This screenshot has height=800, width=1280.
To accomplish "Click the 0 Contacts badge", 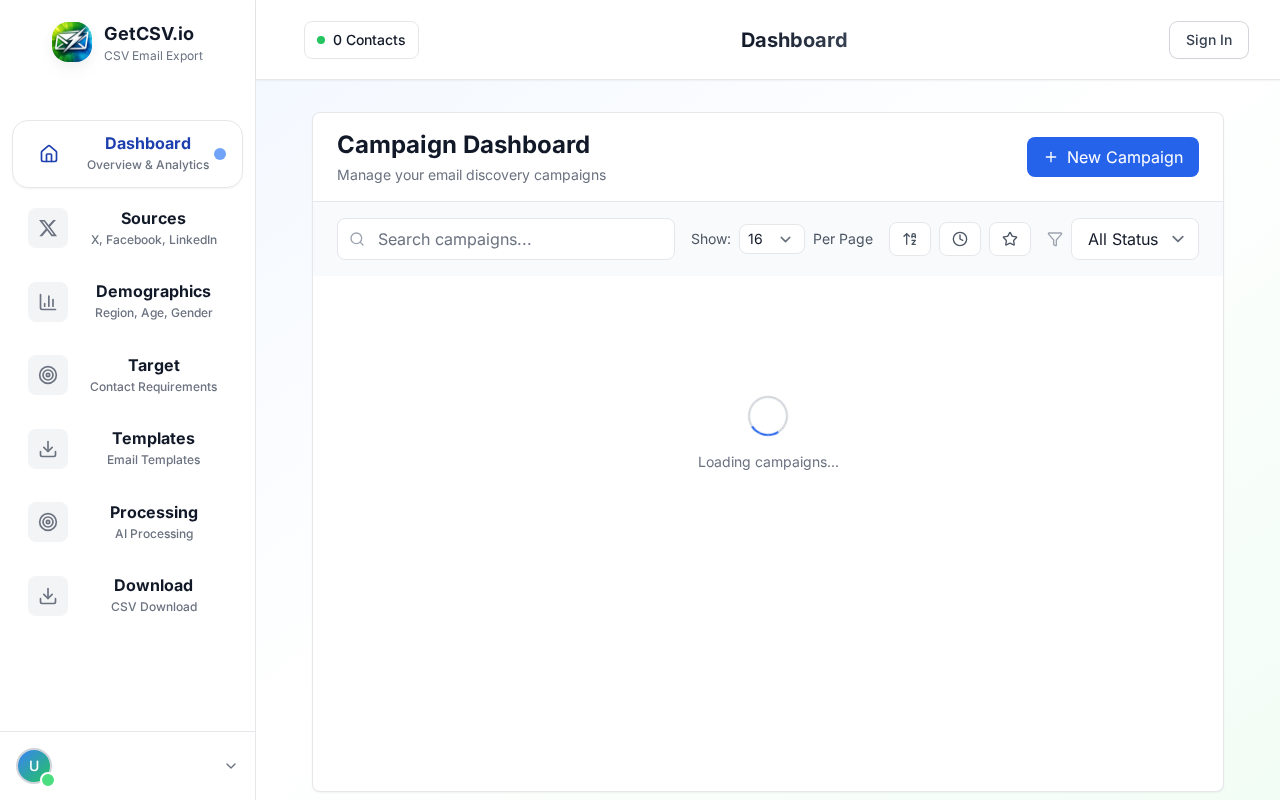I will [361, 40].
